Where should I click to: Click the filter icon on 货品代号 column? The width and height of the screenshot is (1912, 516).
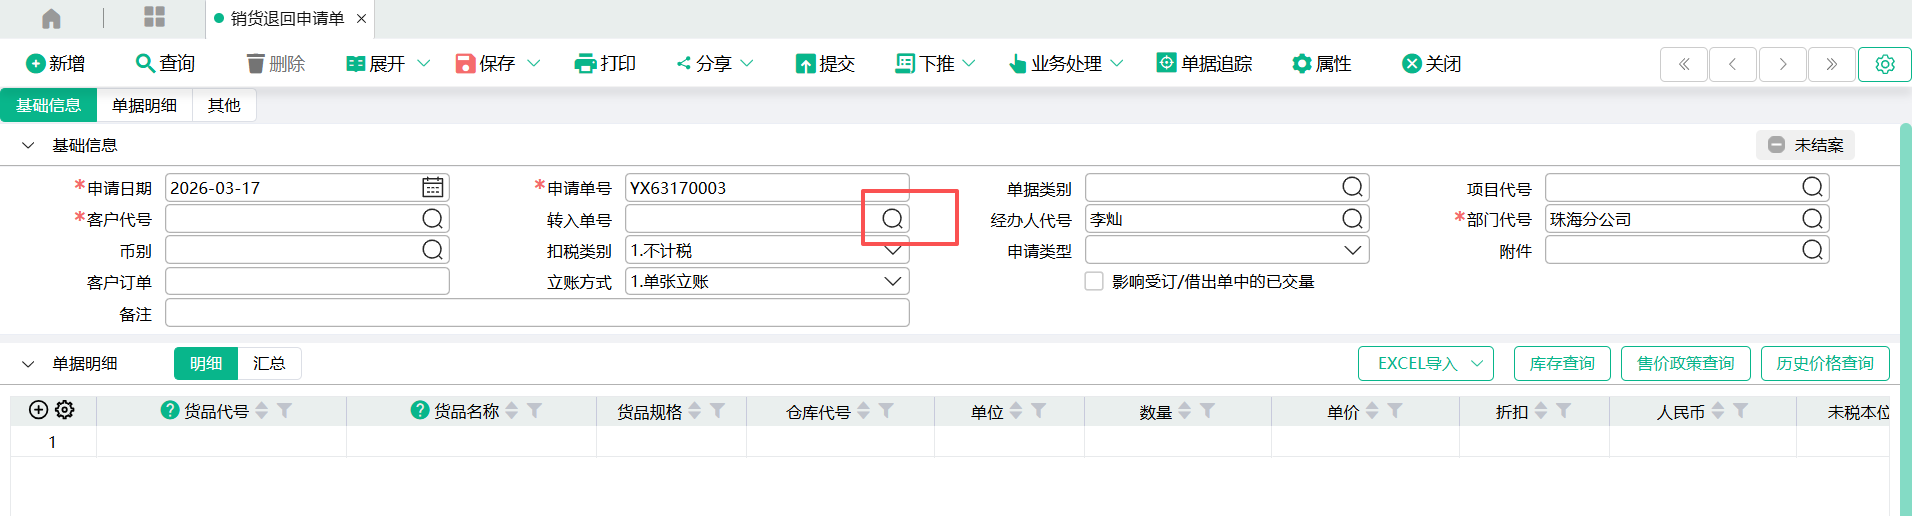pyautogui.click(x=284, y=411)
